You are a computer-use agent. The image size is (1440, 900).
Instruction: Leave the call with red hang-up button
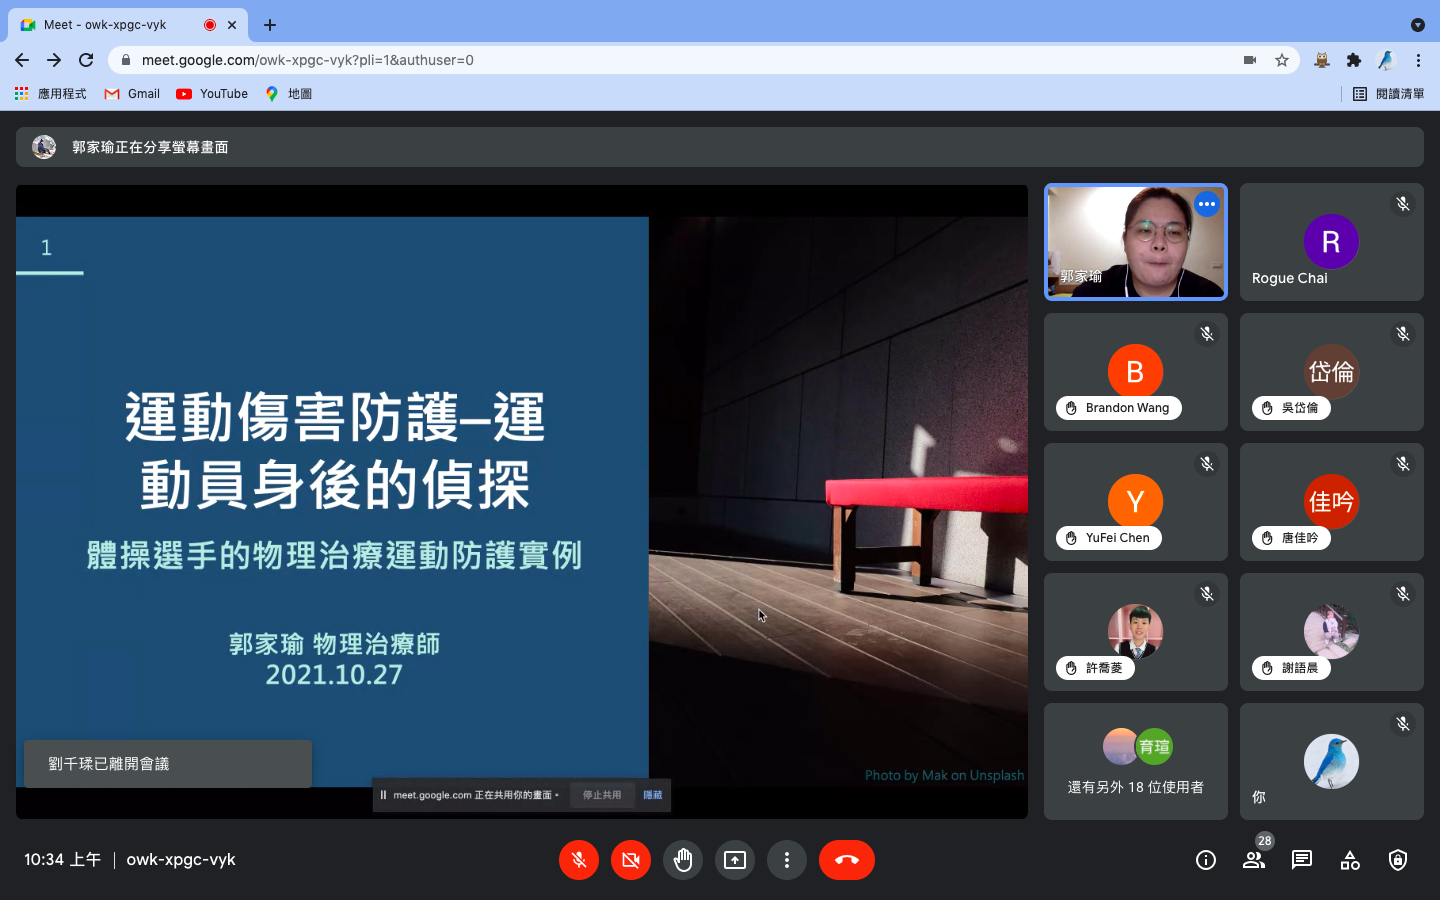coord(847,860)
